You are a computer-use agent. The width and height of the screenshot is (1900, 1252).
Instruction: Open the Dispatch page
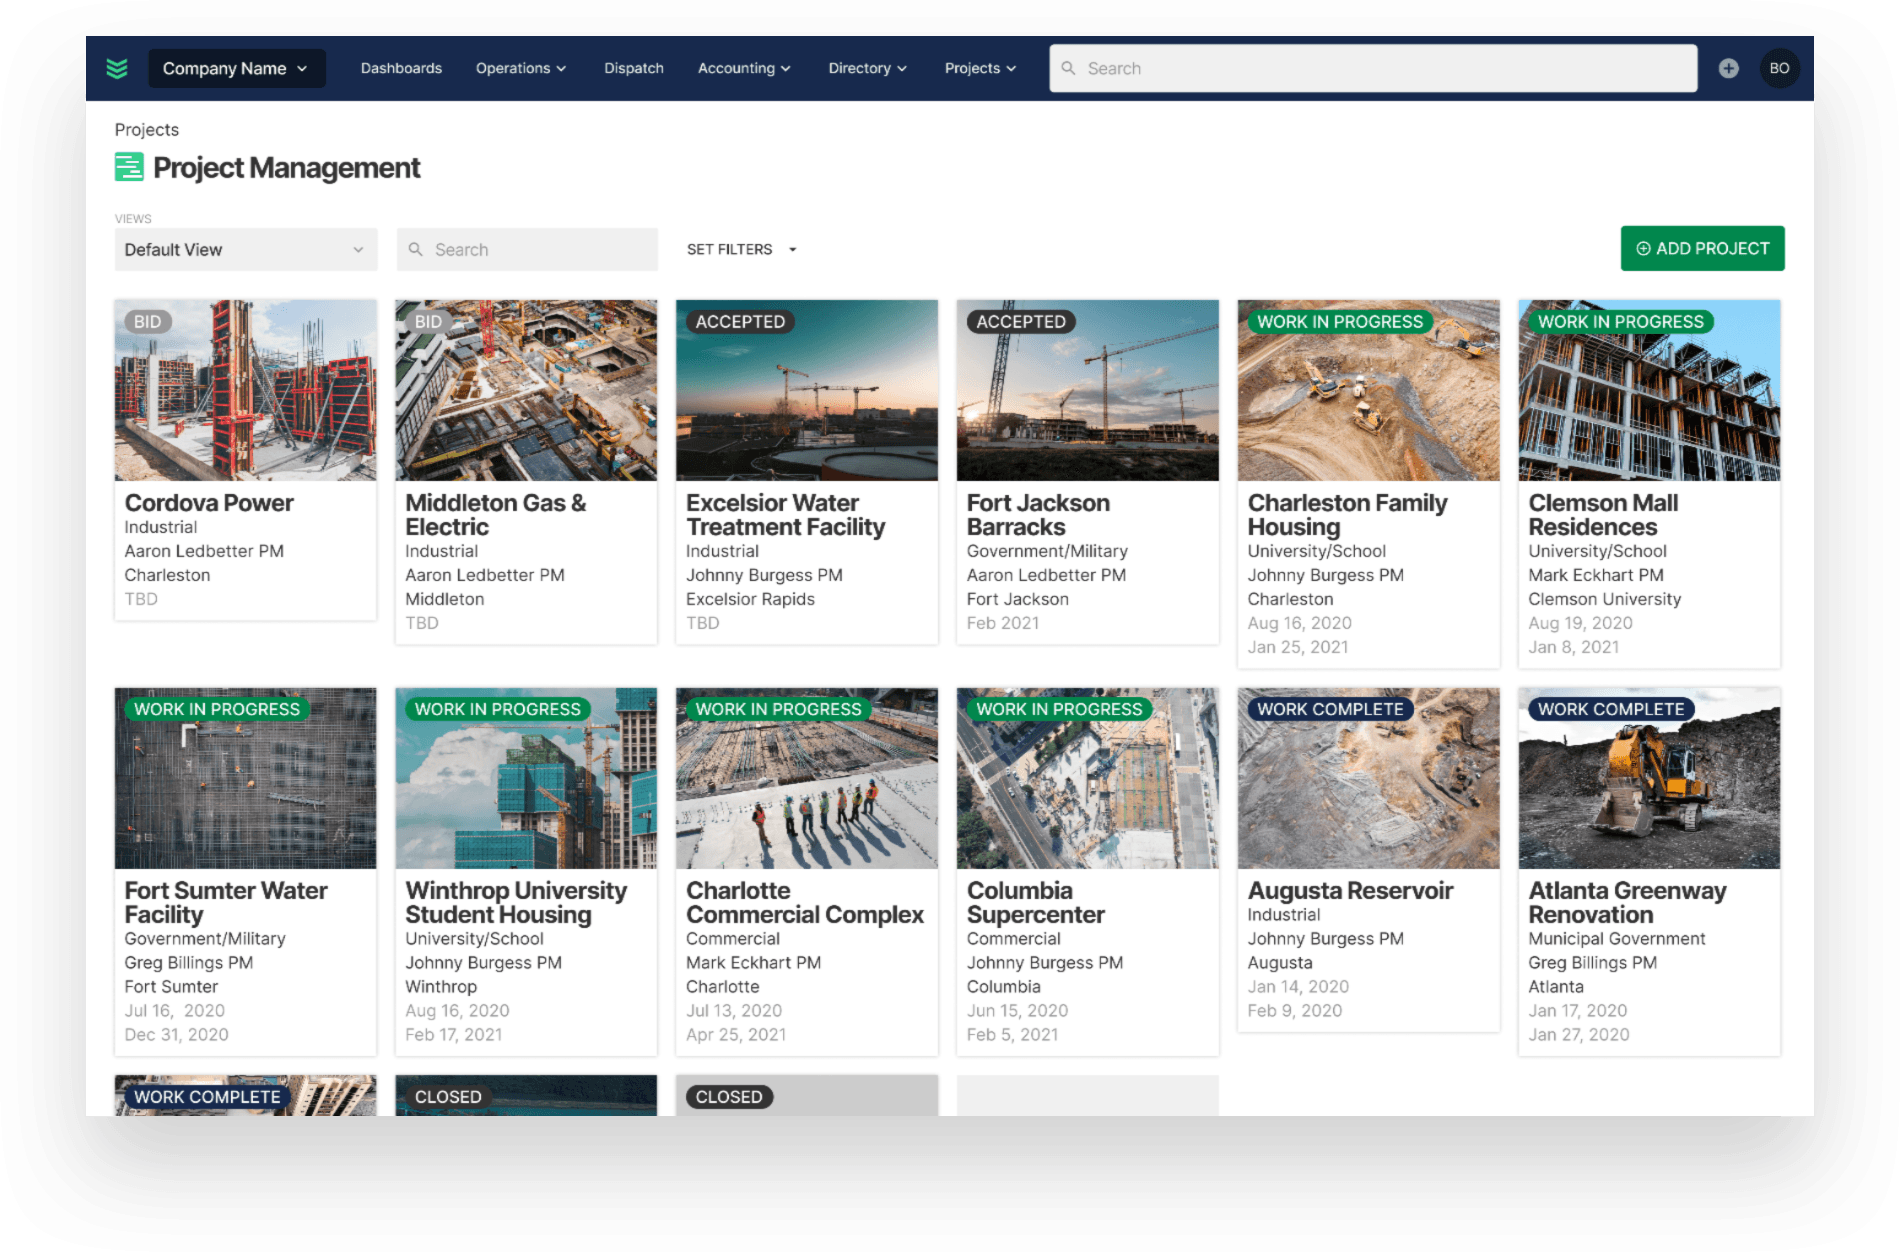pos(634,68)
